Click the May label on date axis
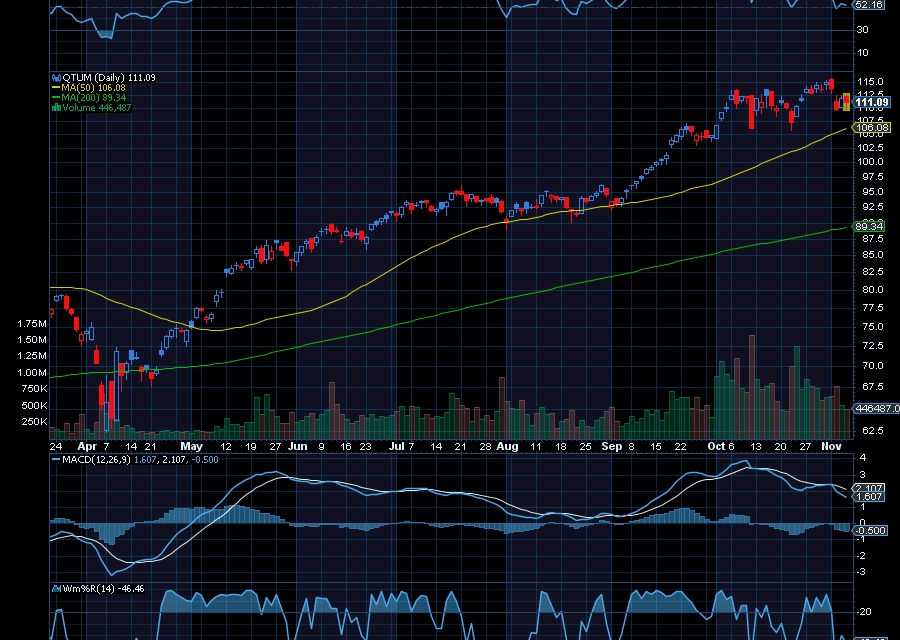This screenshot has height=640, width=900. pos(192,447)
